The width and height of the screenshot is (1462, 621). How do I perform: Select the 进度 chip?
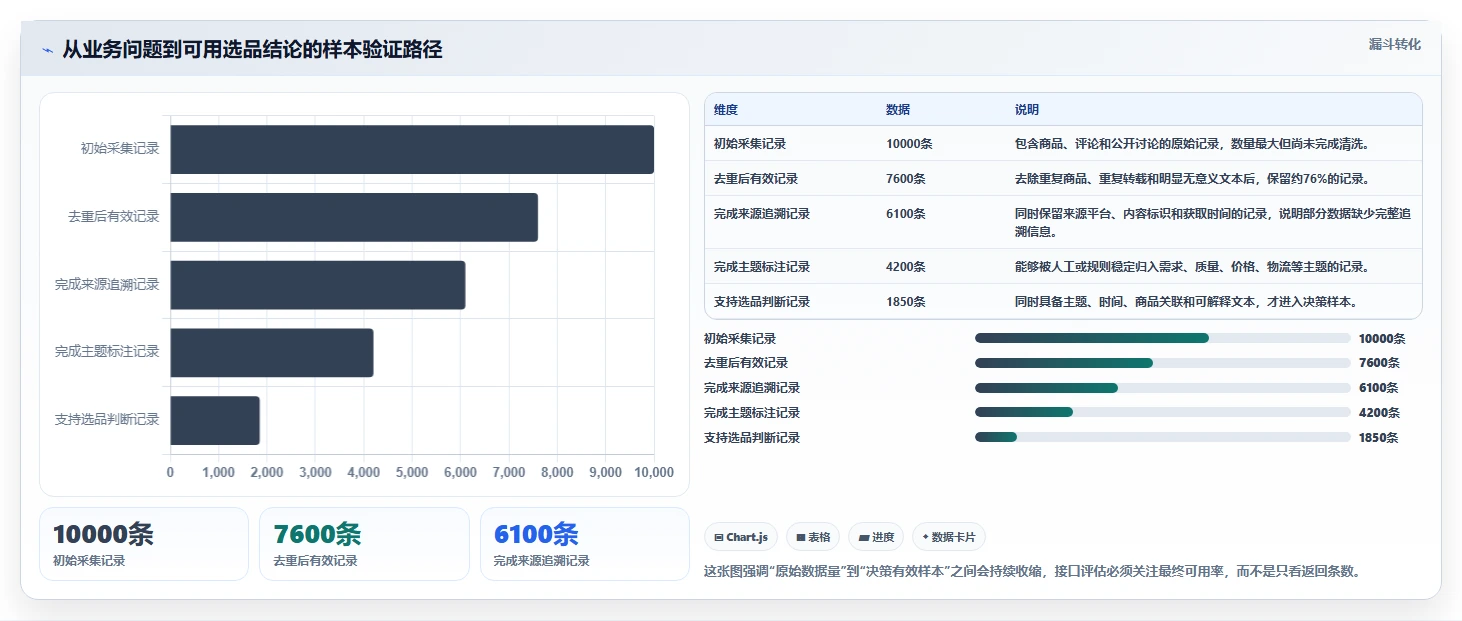click(876, 537)
